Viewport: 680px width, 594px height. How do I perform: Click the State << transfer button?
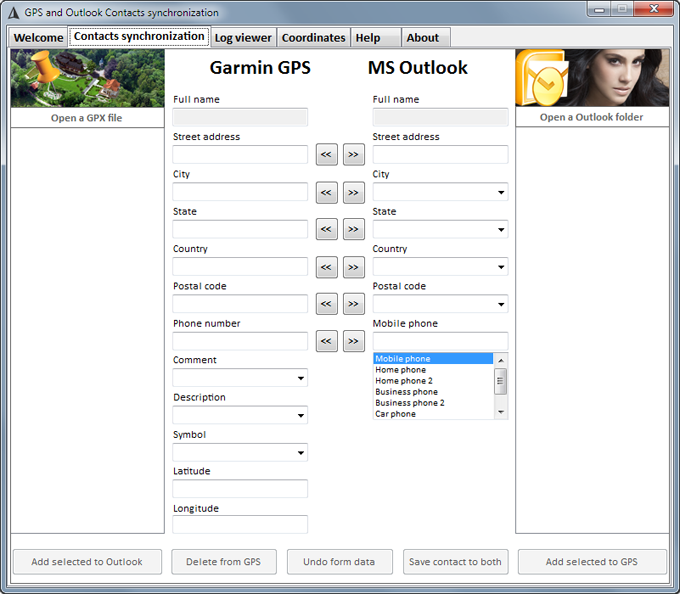[327, 229]
